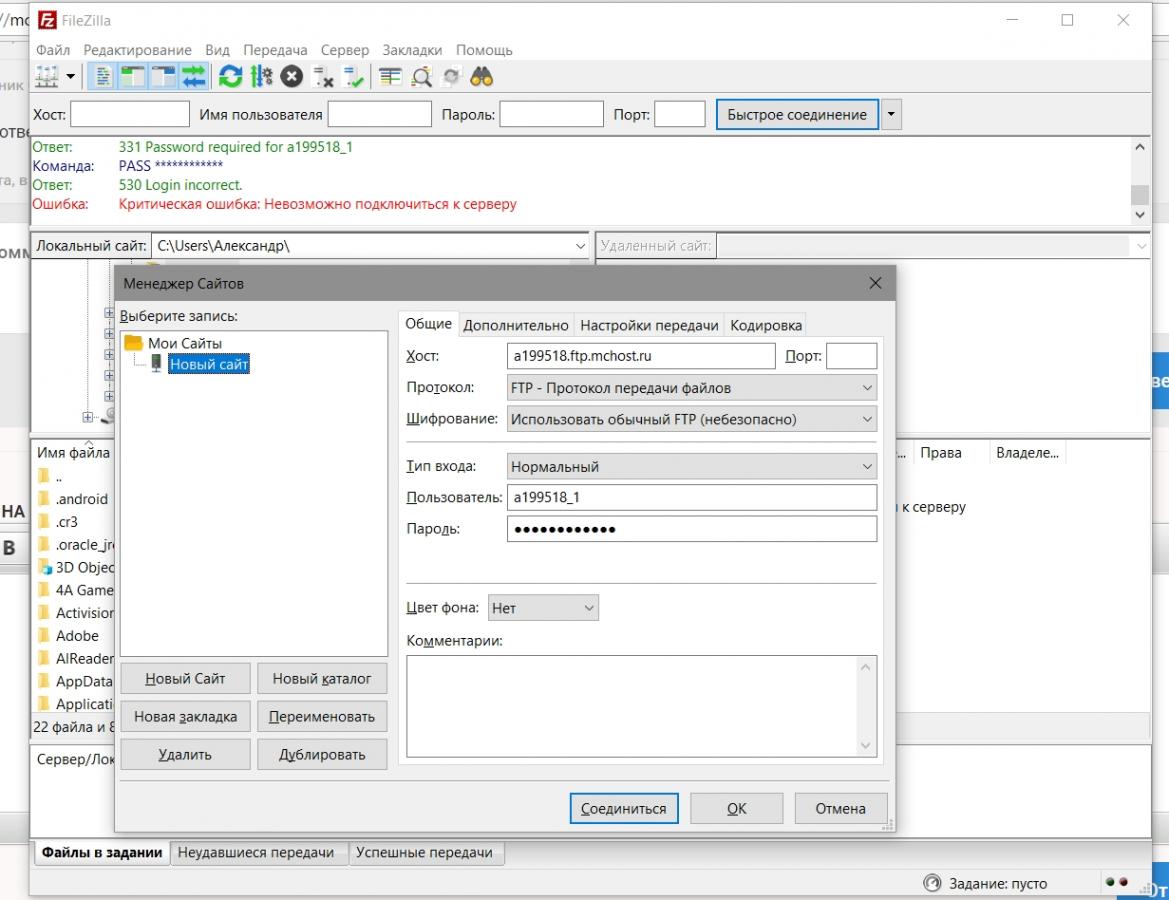The image size is (1169, 900).
Task: Switch to the Настройки передачи tab
Action: (649, 325)
